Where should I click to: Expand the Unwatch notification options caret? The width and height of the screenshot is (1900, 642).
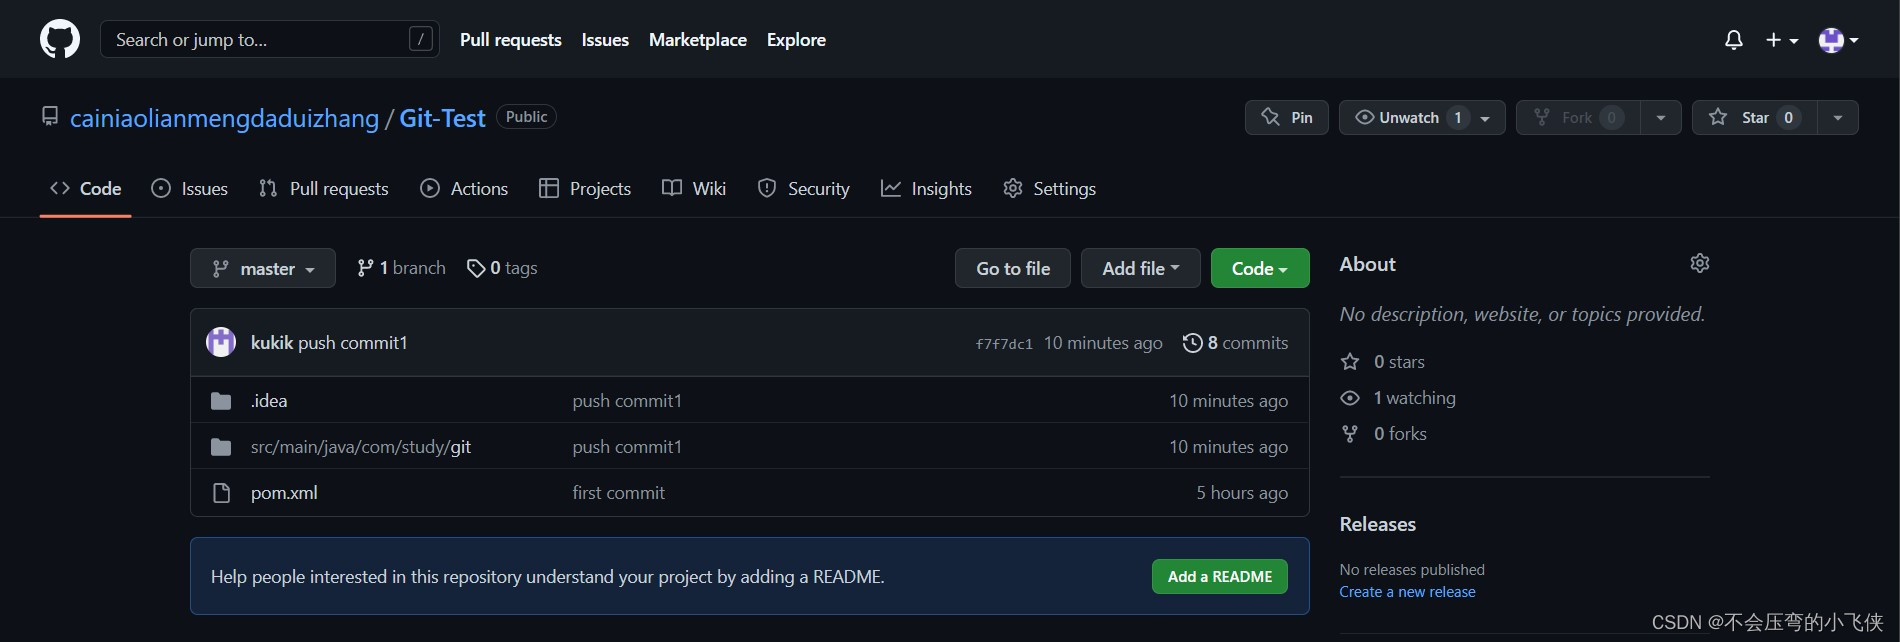pyautogui.click(x=1486, y=118)
